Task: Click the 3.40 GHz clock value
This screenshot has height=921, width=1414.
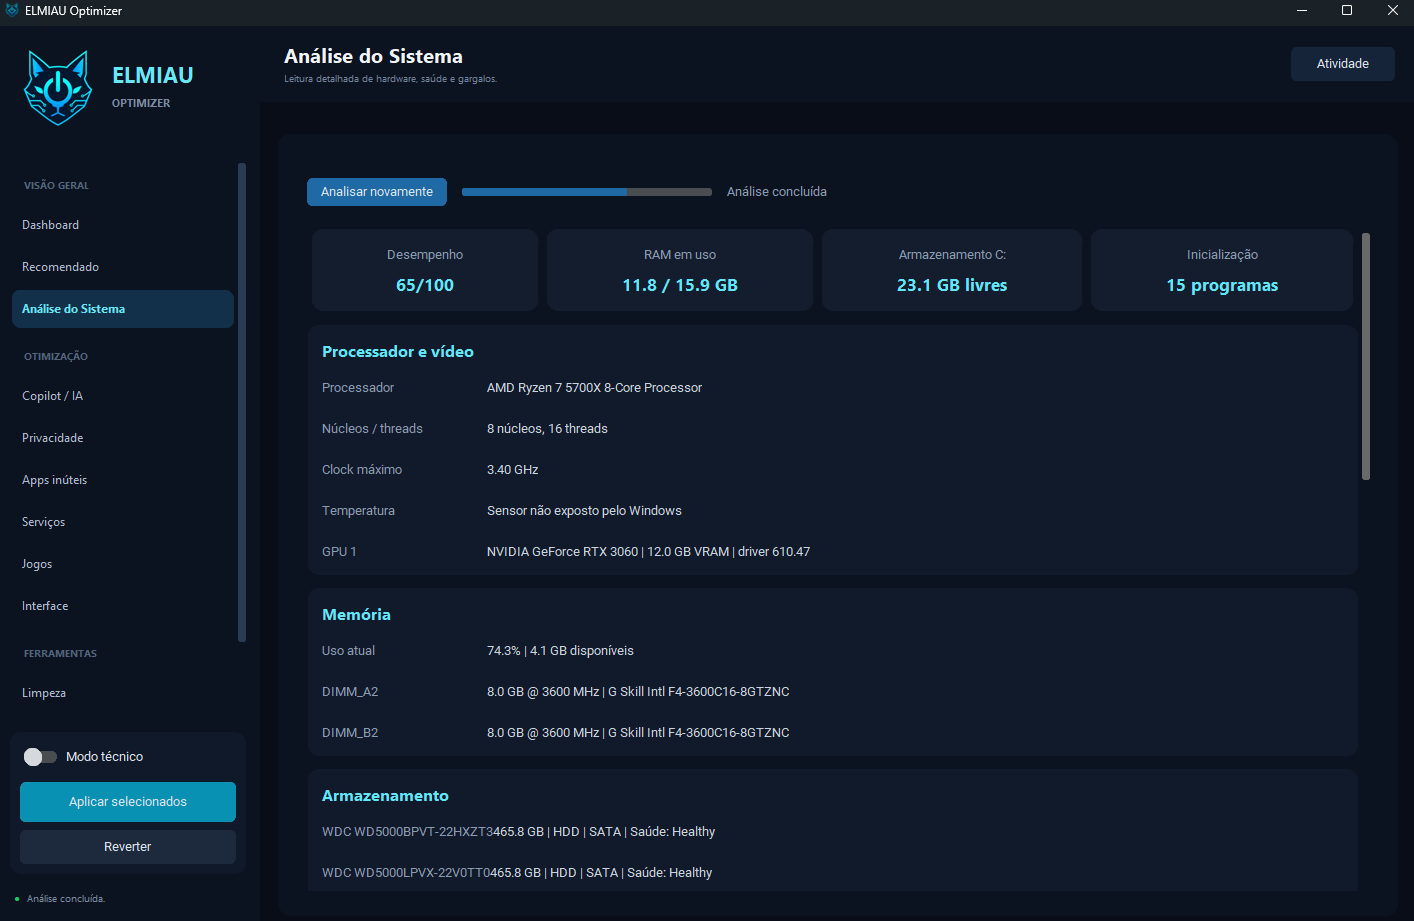Action: [512, 470]
